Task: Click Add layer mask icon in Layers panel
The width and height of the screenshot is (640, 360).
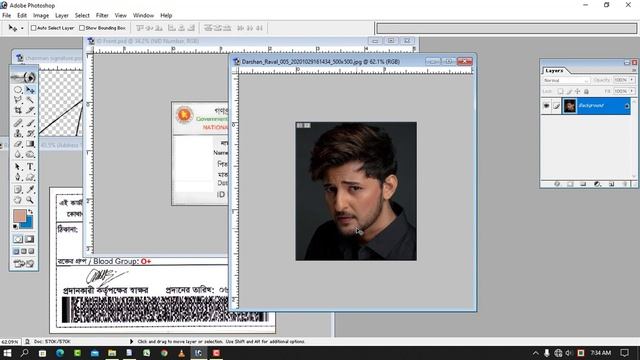Action: pos(570,184)
